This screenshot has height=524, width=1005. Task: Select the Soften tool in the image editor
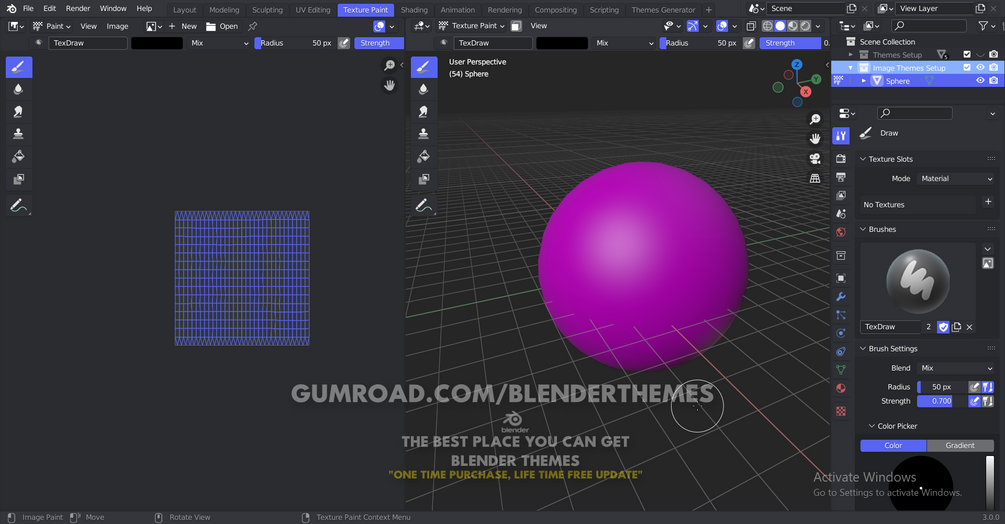click(x=19, y=90)
